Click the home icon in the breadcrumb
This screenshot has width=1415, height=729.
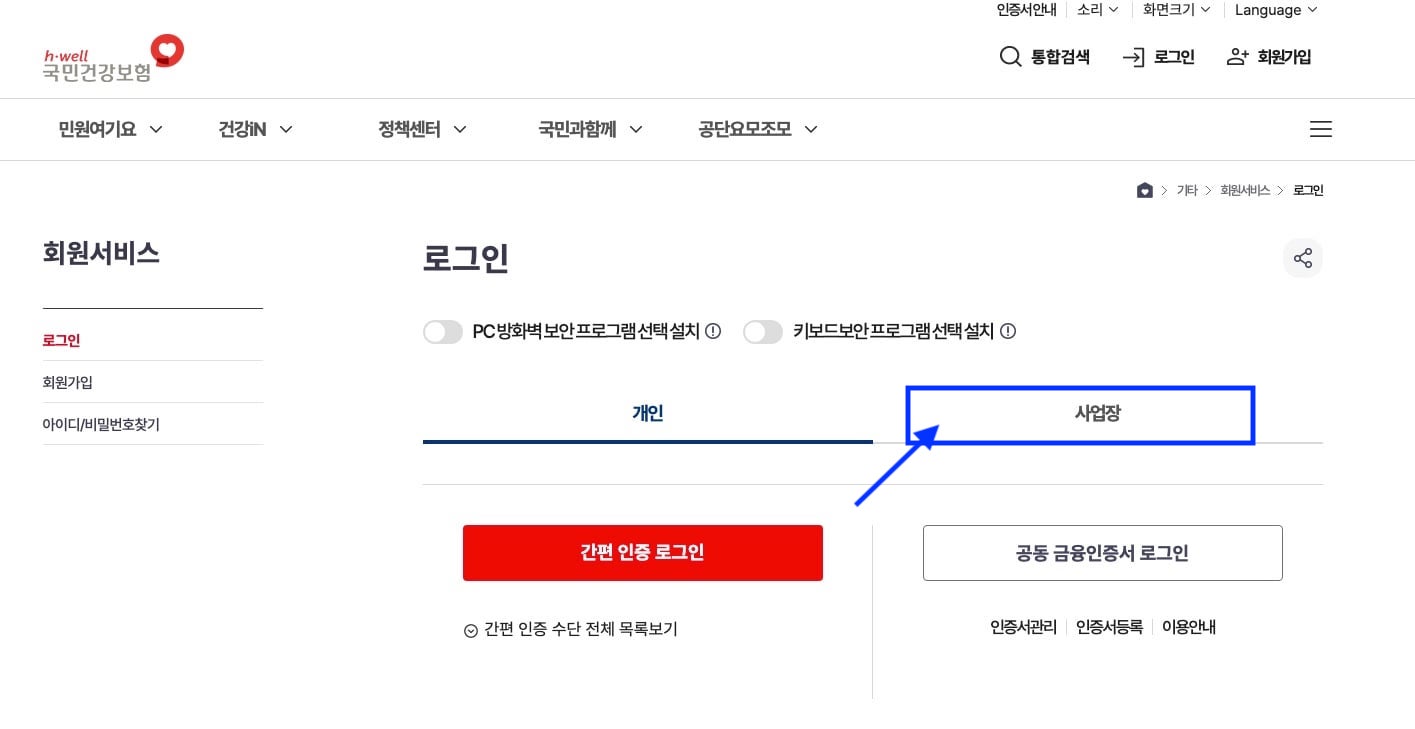(x=1144, y=189)
